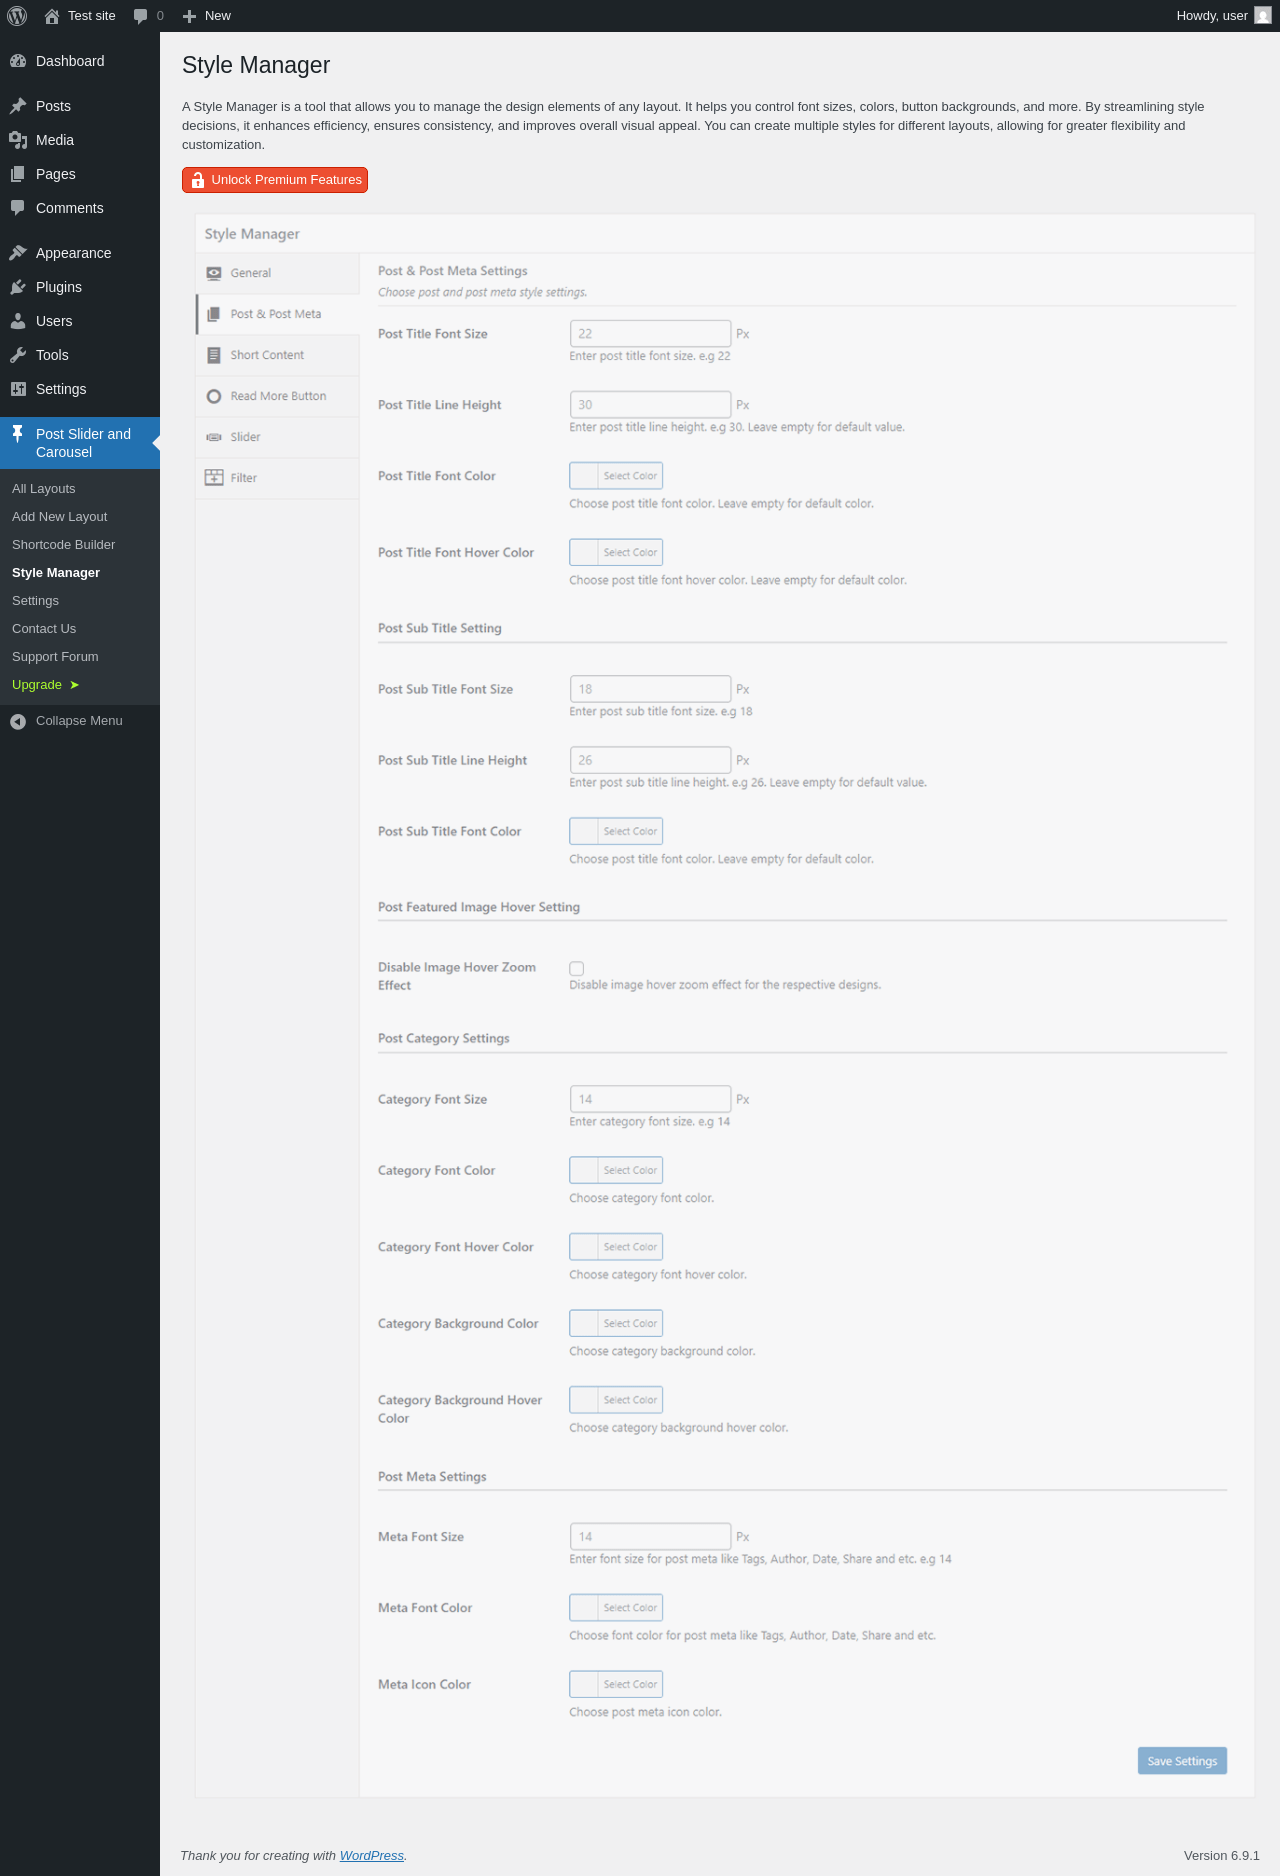This screenshot has height=1876, width=1280.
Task: Open the Shortcode Builder submenu item
Action: 64,545
